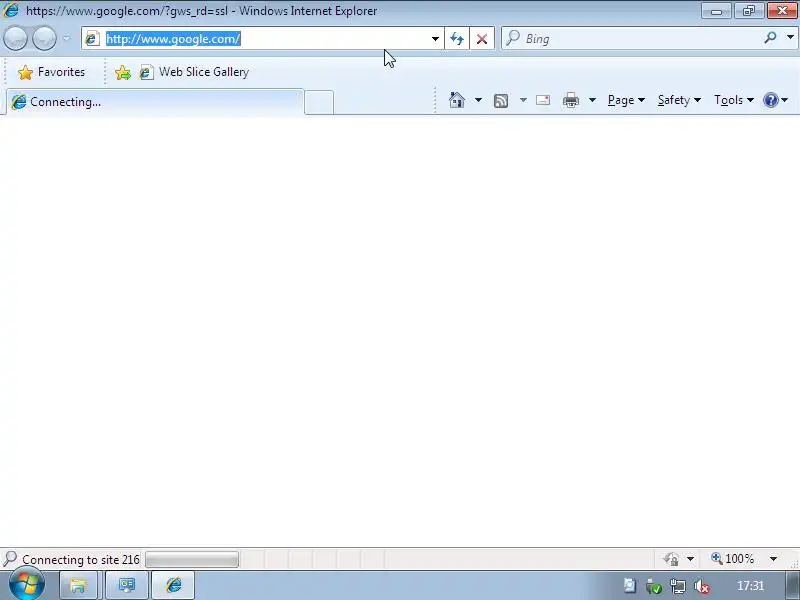
Task: Expand the zoom level dropdown arrow
Action: tap(773, 559)
